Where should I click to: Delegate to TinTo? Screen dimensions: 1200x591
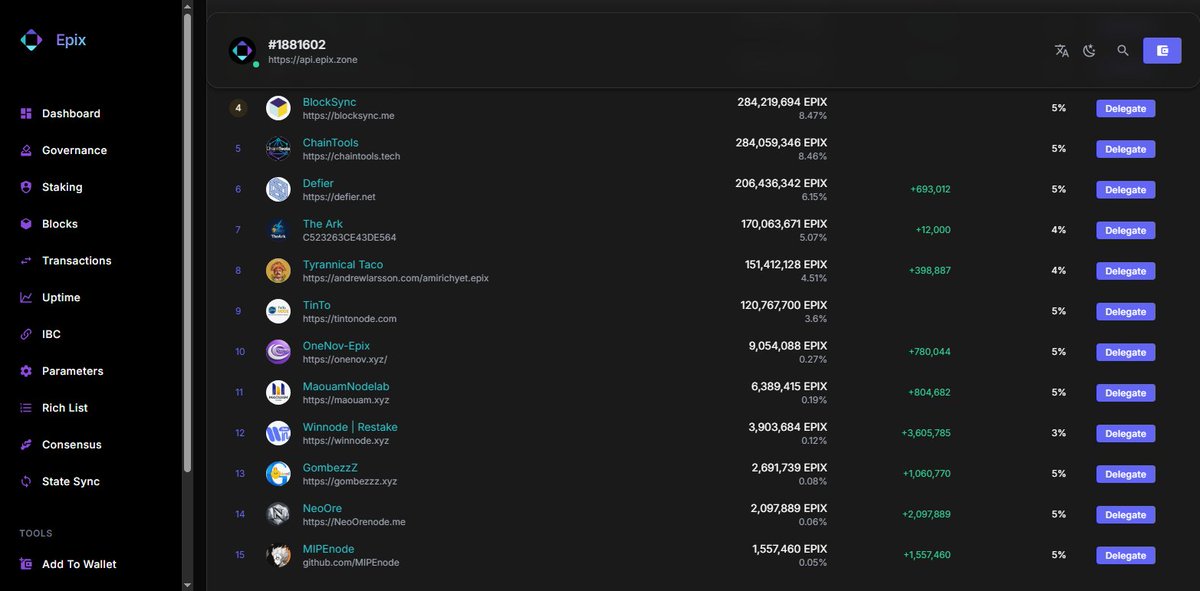pos(1125,312)
